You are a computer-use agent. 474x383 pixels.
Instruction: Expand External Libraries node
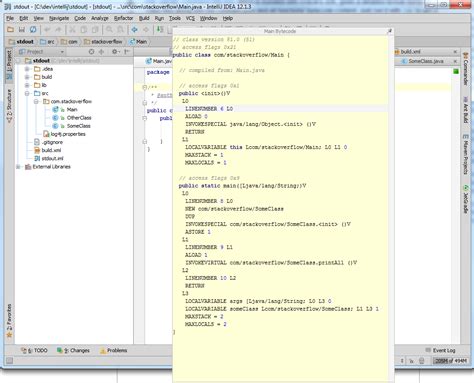click(x=18, y=167)
